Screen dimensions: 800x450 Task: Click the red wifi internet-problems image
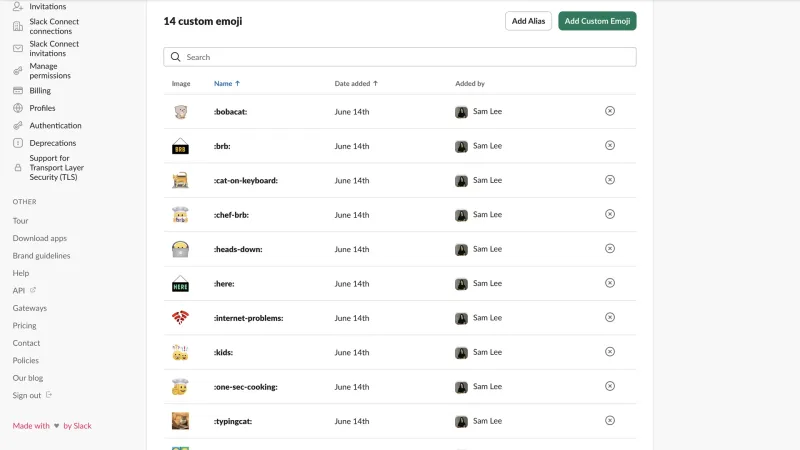180,318
